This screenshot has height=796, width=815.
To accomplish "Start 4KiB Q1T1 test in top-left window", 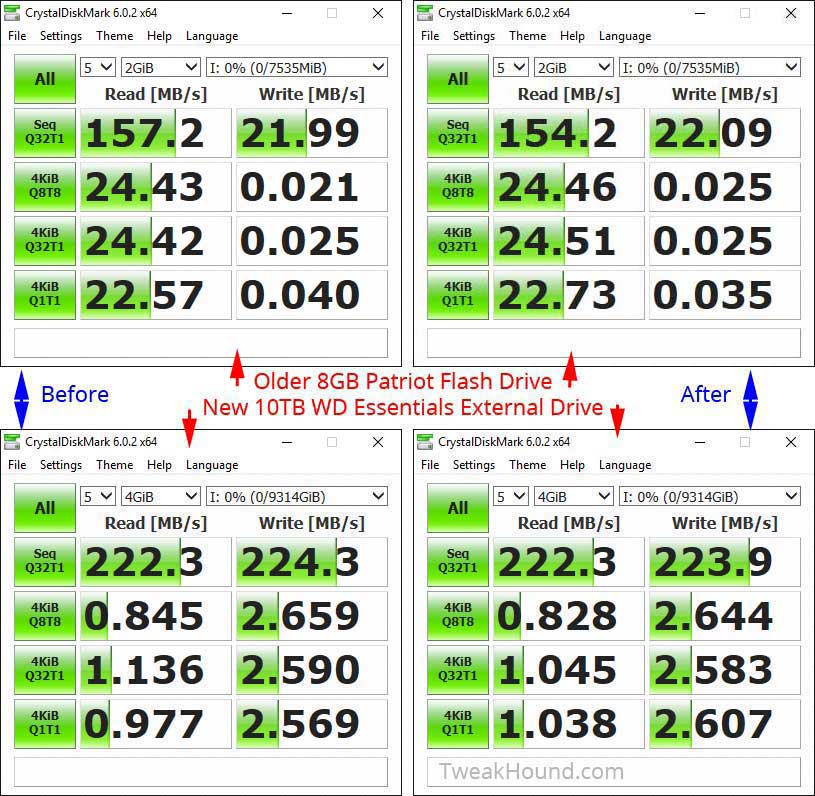I will (x=45, y=295).
